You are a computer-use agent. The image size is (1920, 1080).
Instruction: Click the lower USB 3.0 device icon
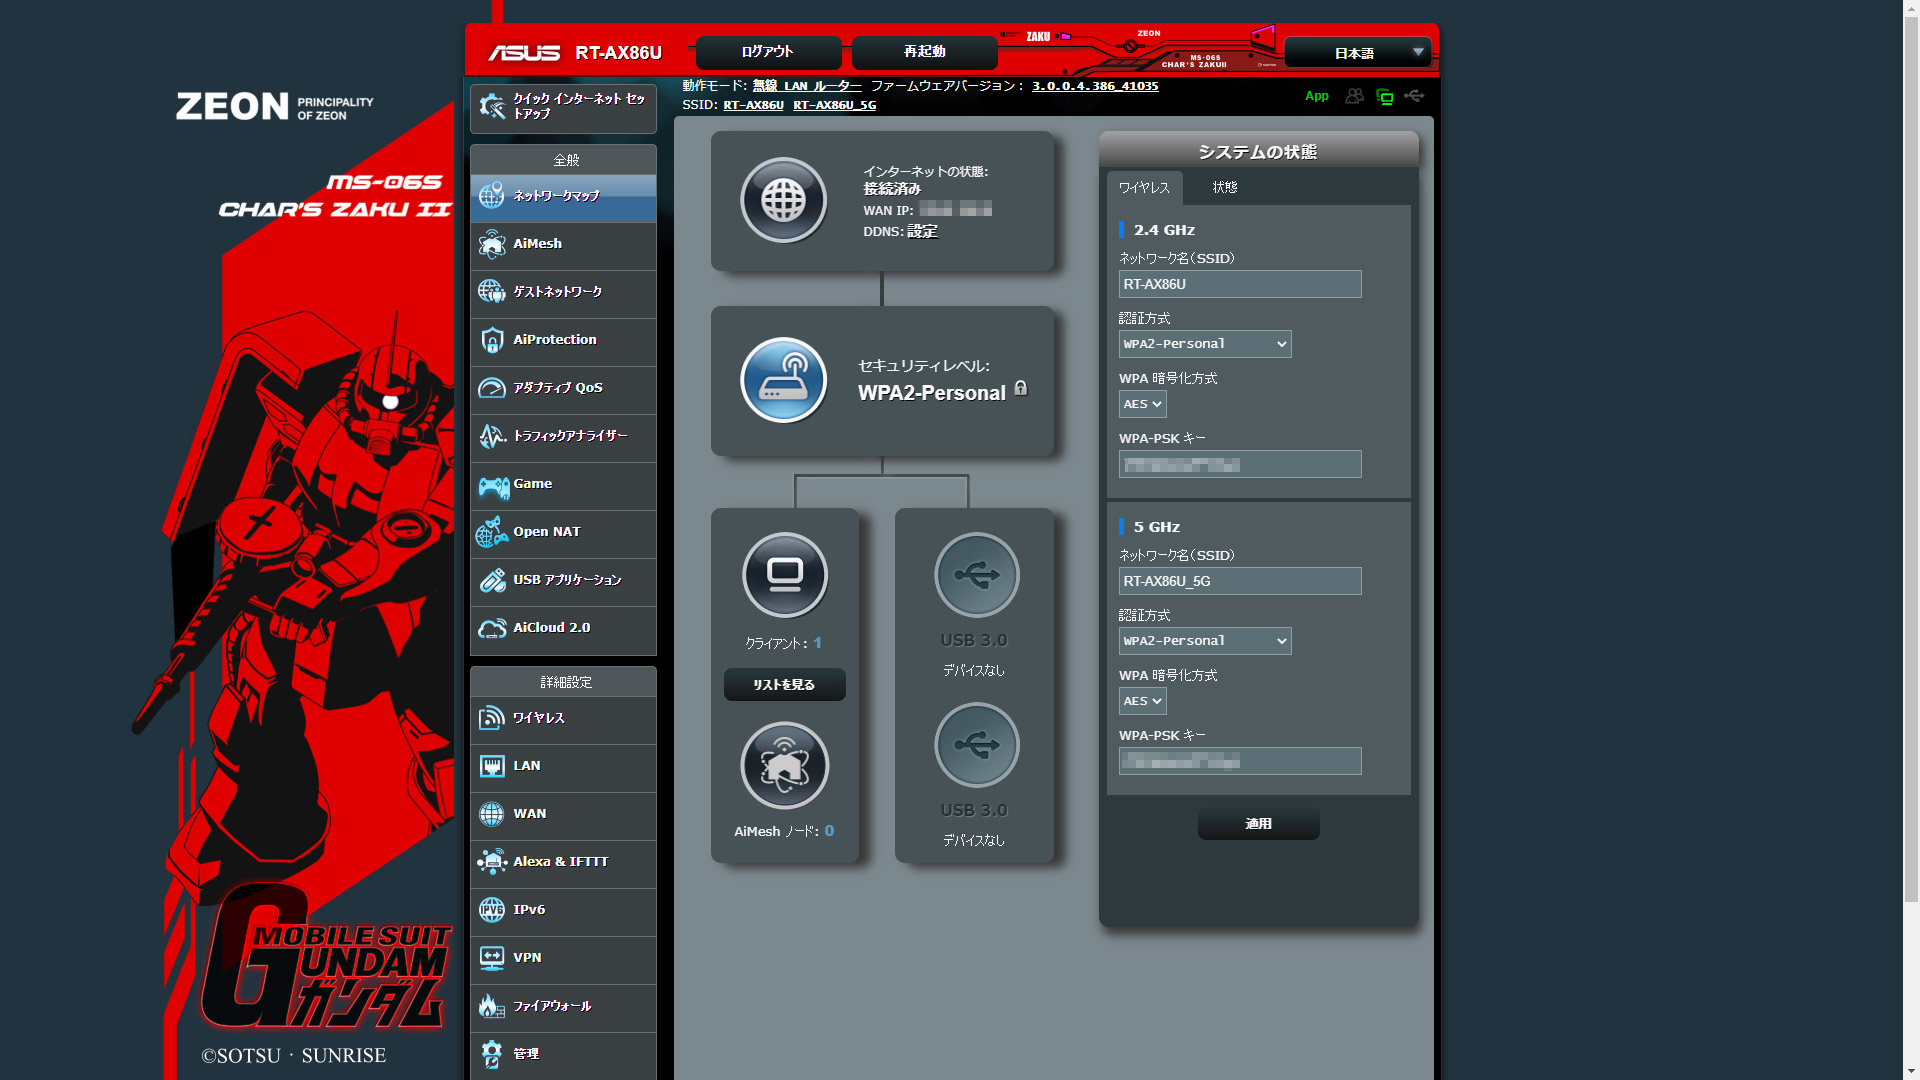click(976, 745)
